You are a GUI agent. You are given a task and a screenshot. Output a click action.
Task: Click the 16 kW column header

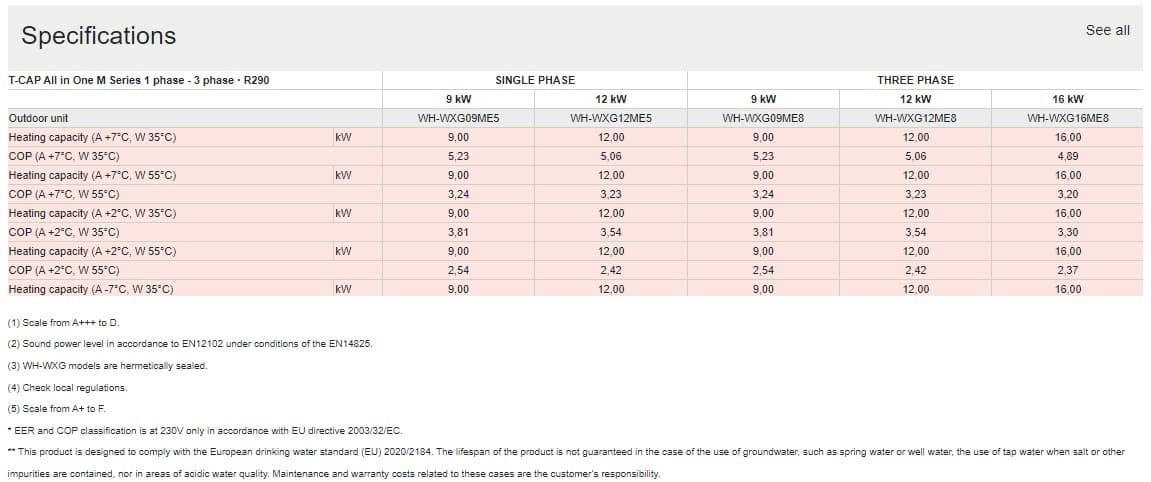pos(1067,99)
